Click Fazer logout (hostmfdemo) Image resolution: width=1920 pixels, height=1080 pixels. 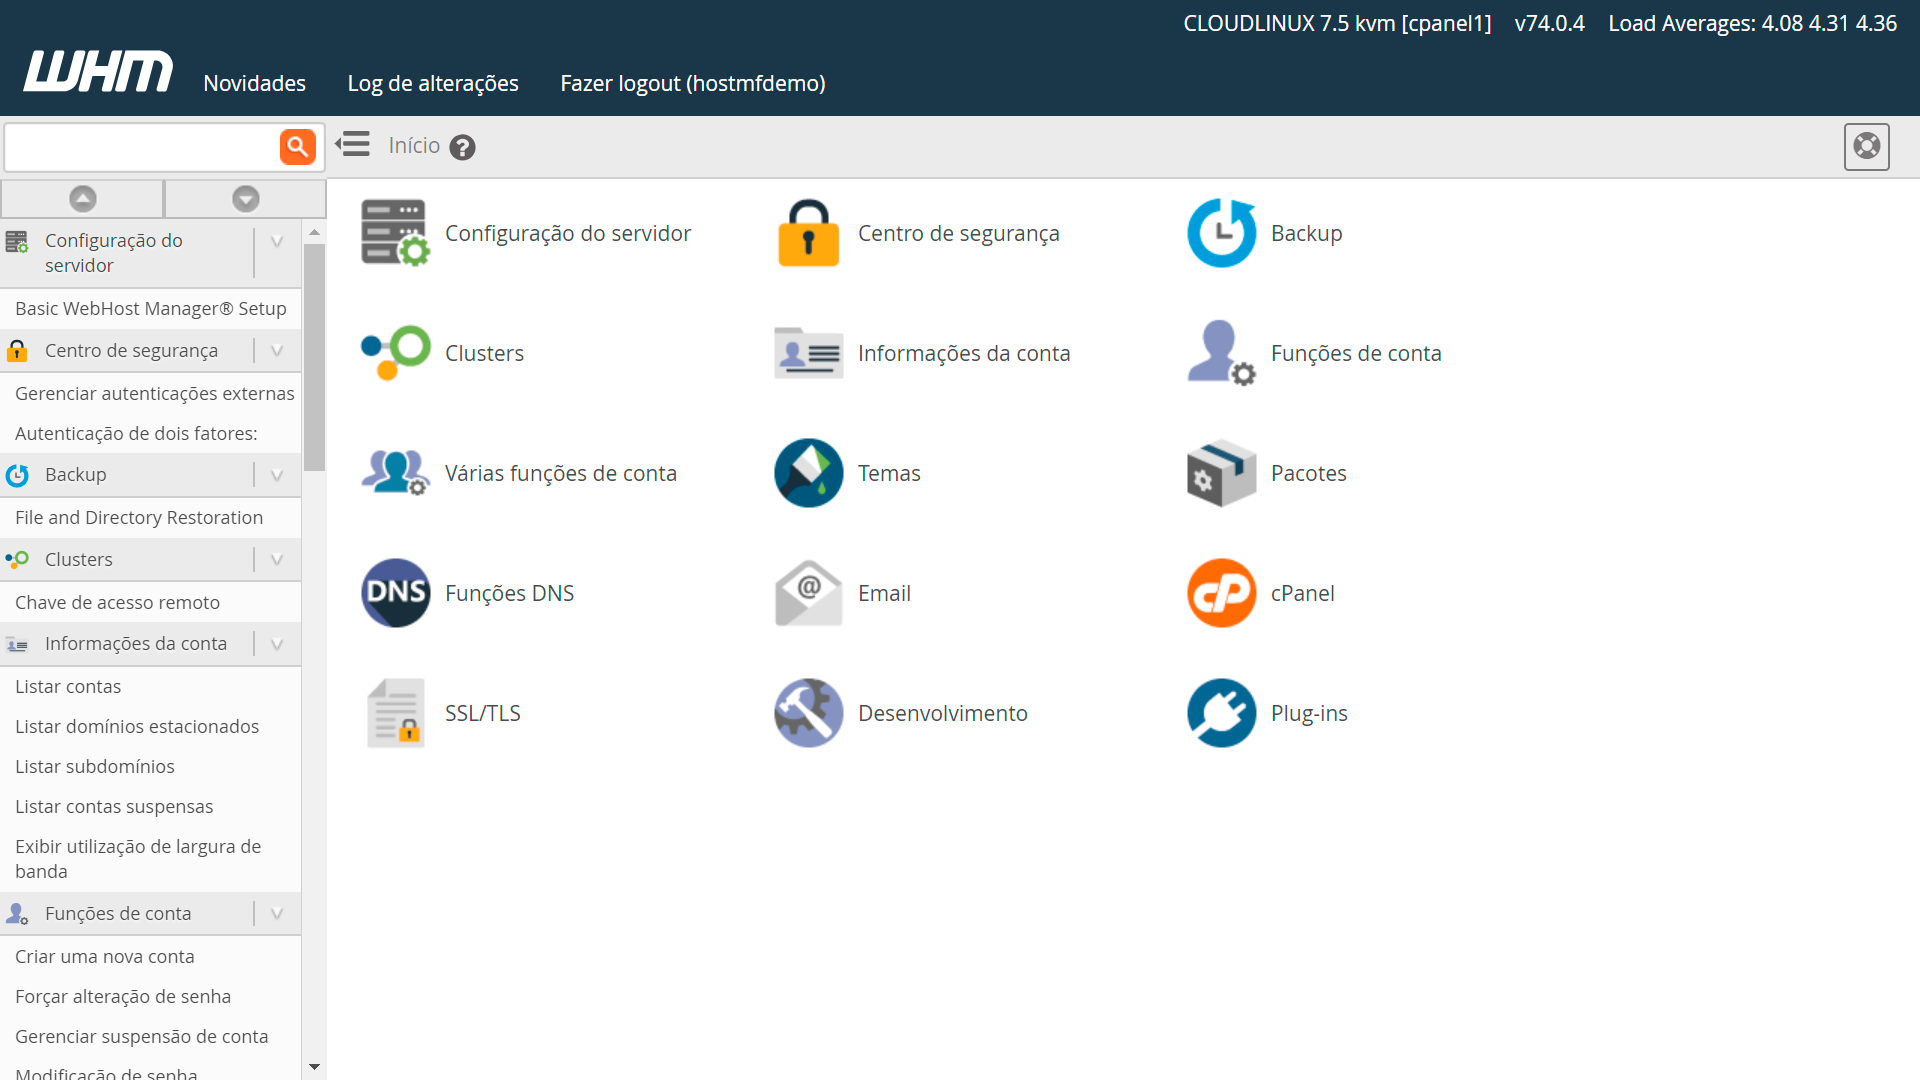693,83
